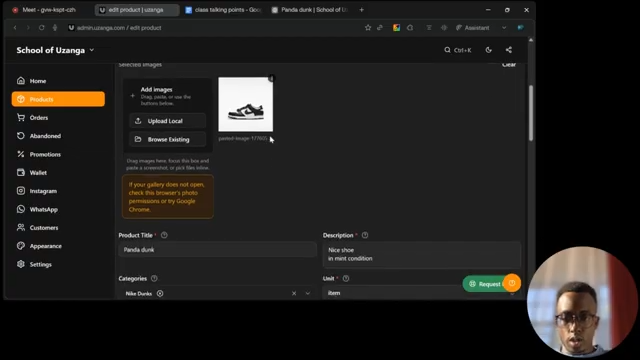
Task: Open the Ctrl+K search
Action: tap(458, 50)
